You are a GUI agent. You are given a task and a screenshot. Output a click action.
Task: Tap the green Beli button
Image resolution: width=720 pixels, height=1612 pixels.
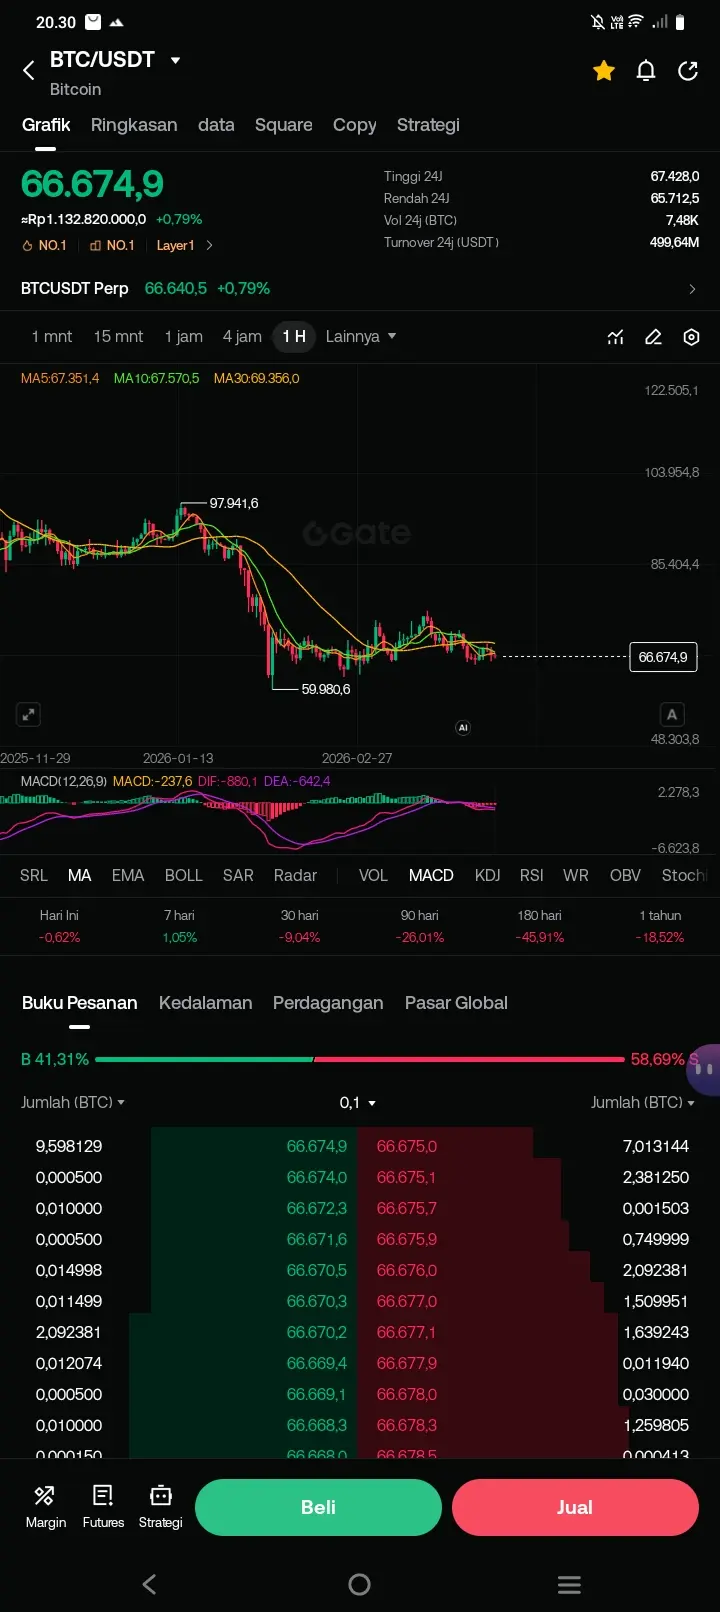tap(318, 1507)
